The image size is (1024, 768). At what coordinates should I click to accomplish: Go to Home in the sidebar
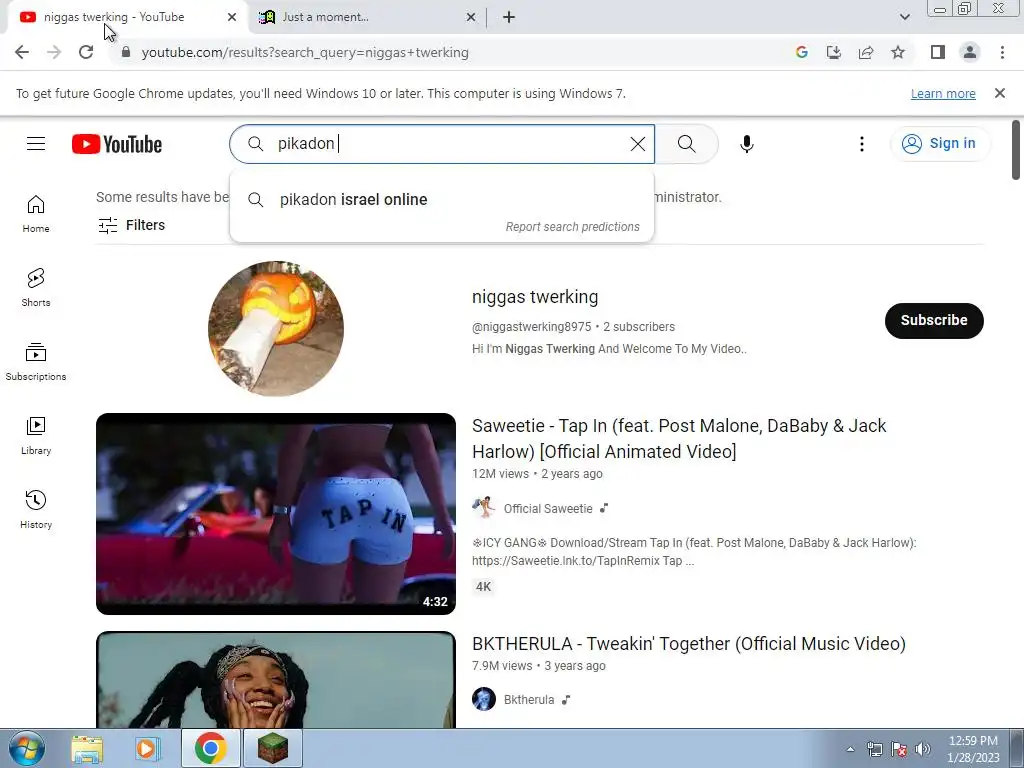pyautogui.click(x=36, y=214)
